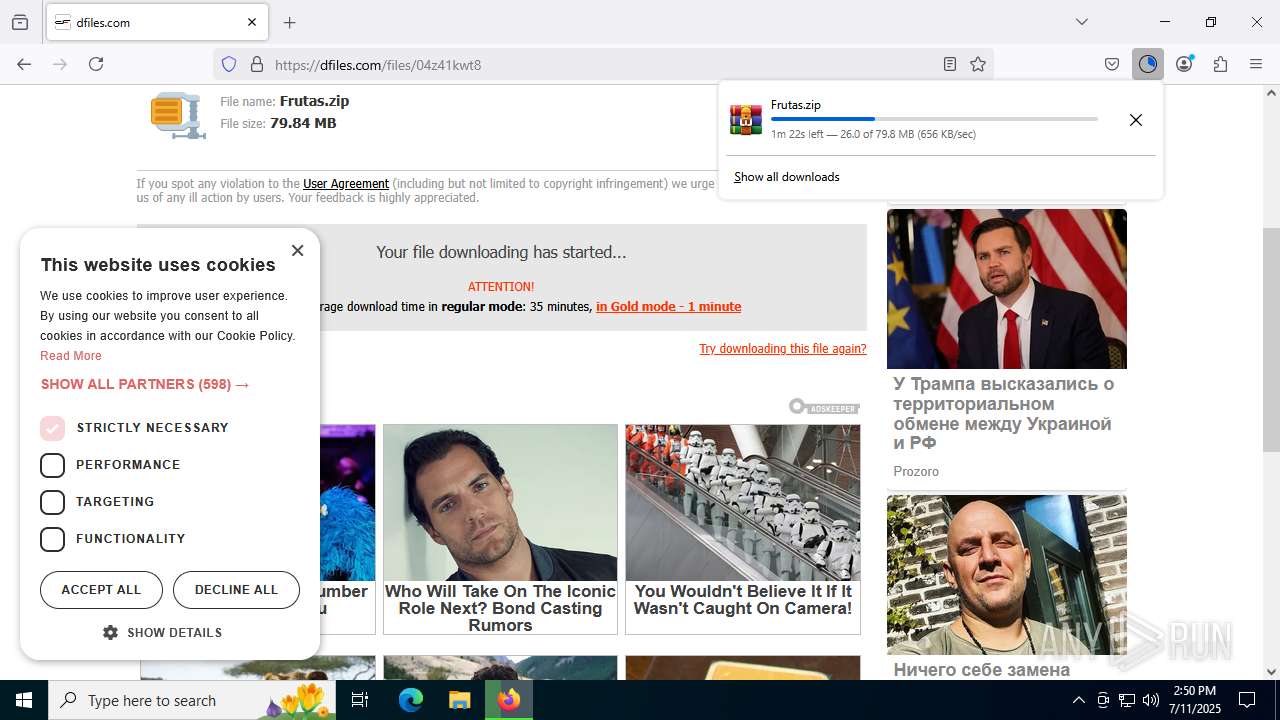
Task: Click the taskbar search box
Action: pyautogui.click(x=193, y=700)
